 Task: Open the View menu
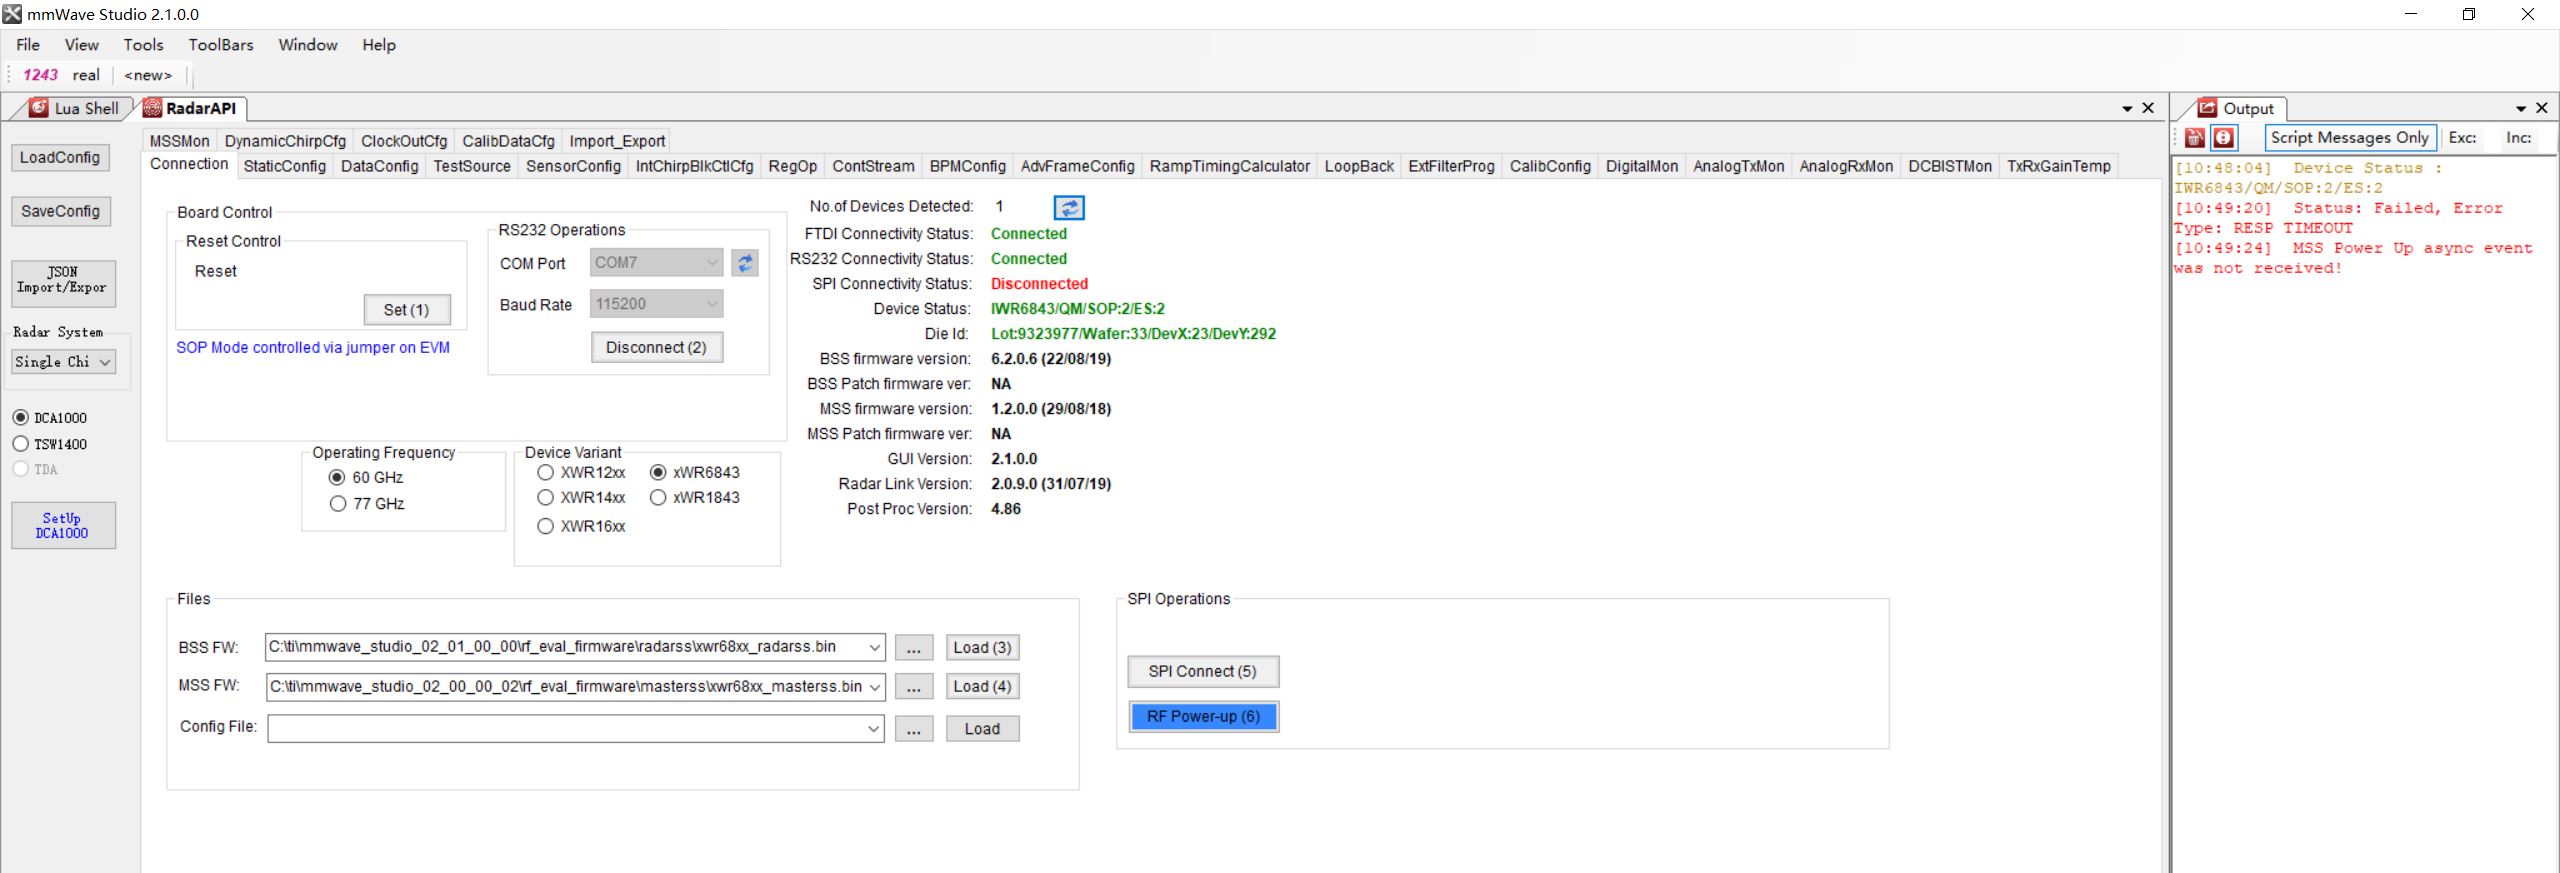[82, 45]
